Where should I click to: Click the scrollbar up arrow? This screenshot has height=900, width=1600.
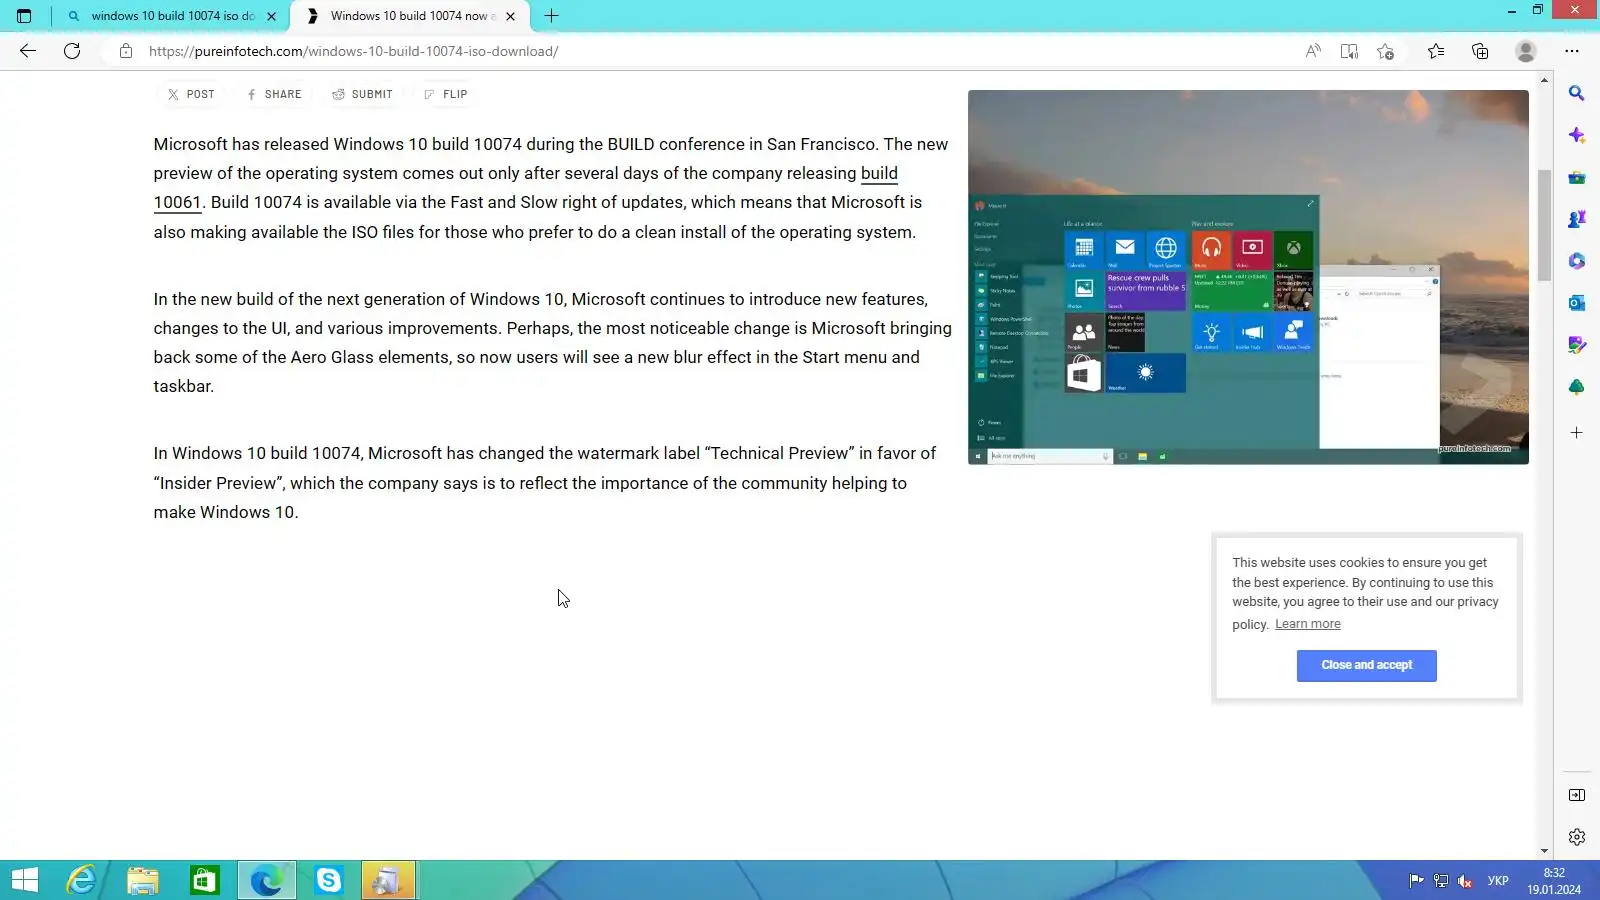point(1544,79)
